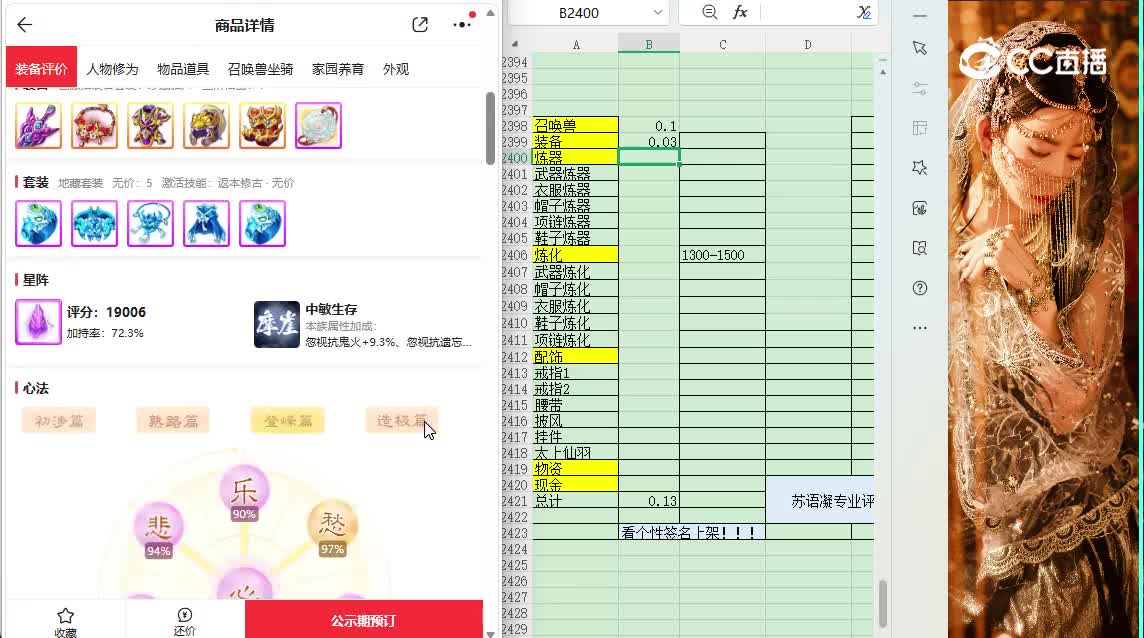Open the first purple weapon equipment icon

pyautogui.click(x=38, y=126)
